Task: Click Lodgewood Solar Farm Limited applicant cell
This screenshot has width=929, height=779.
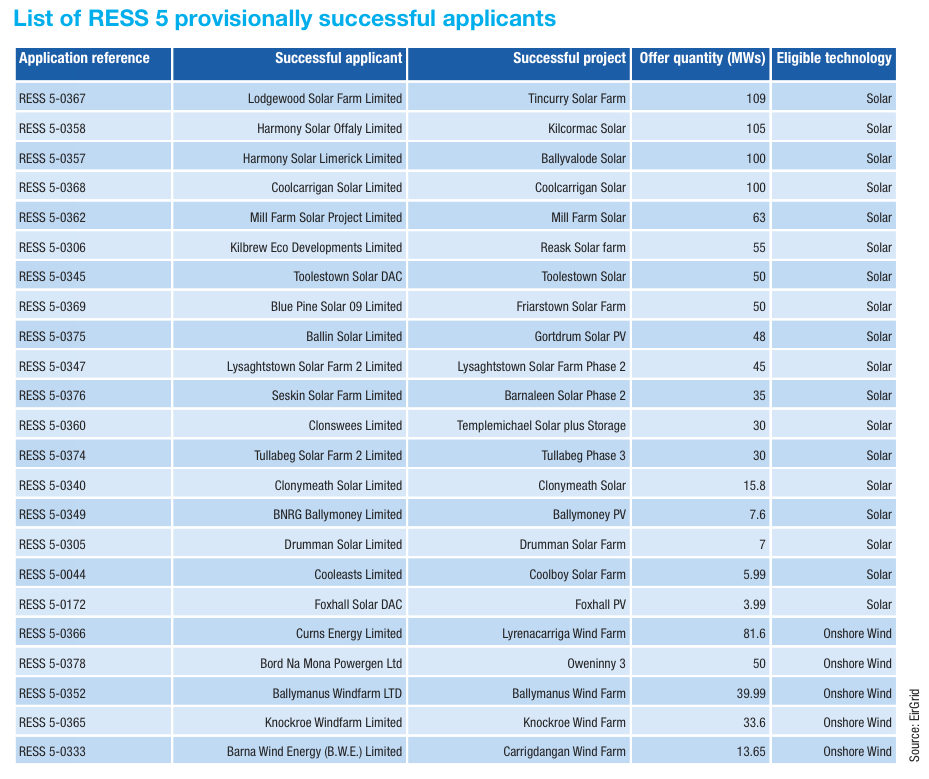Action: click(325, 99)
